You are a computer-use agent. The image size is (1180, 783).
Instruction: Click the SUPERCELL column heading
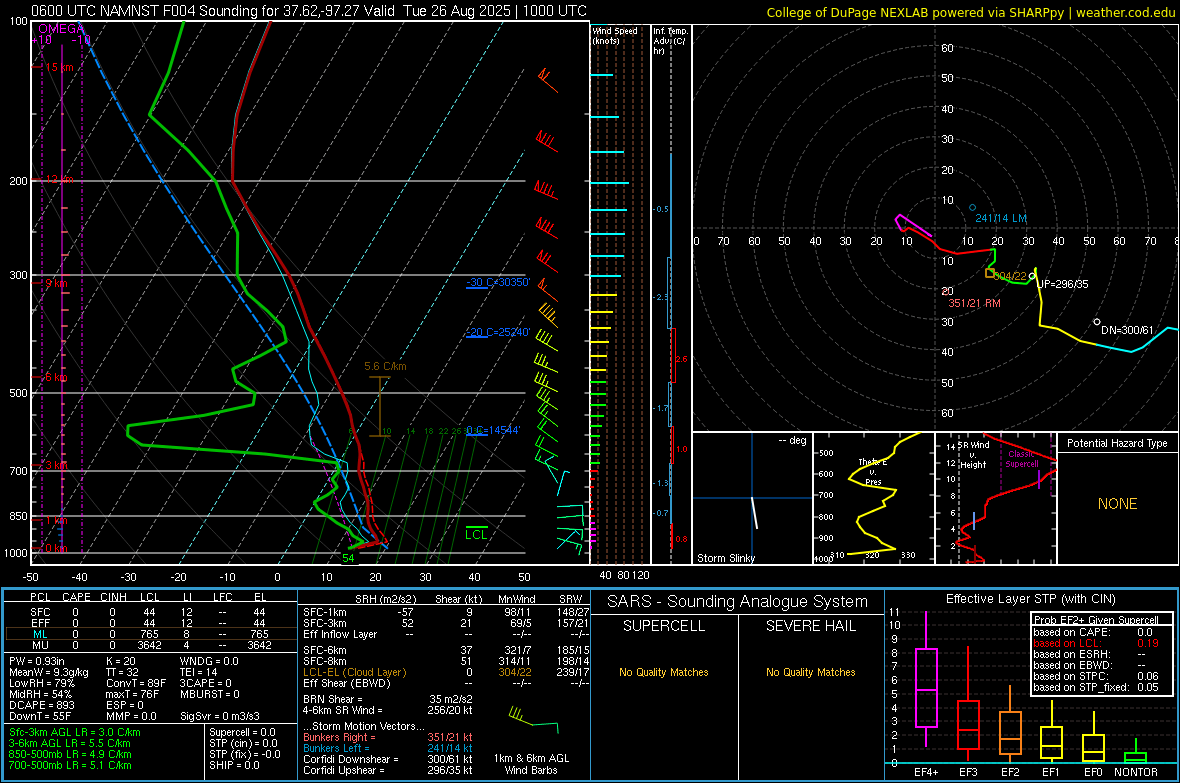point(664,626)
